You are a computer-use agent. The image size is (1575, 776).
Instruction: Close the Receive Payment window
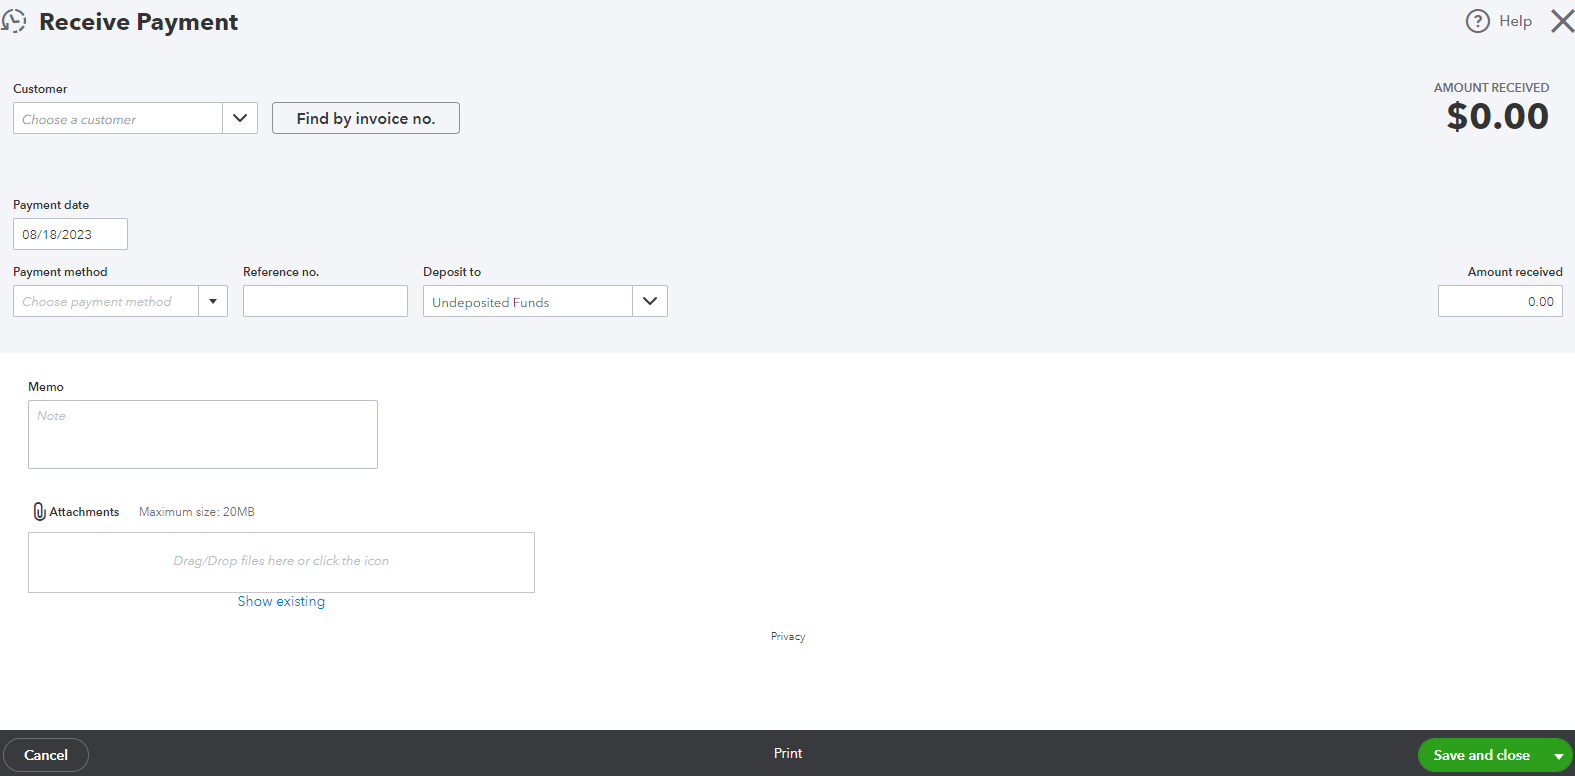(x=1562, y=21)
